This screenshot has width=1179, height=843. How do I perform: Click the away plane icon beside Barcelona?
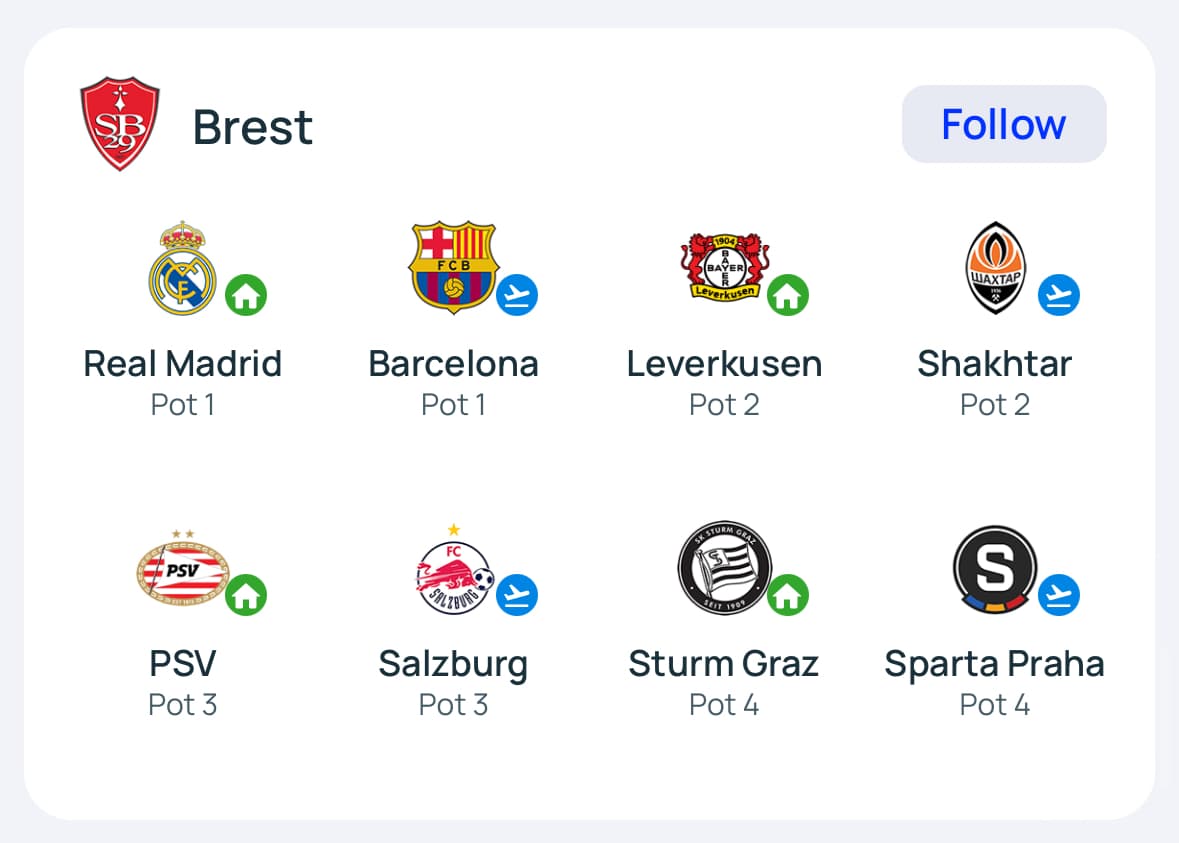pos(517,295)
